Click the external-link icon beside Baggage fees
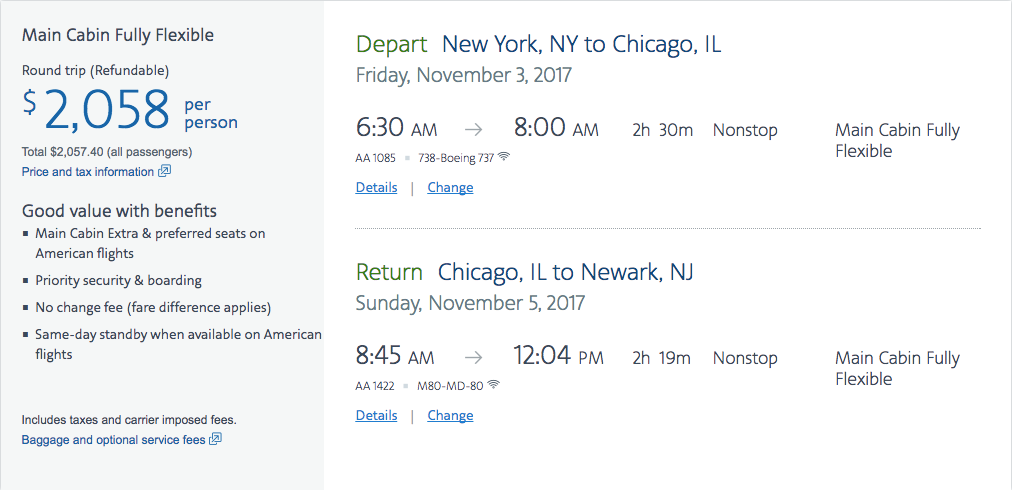Image resolution: width=1012 pixels, height=490 pixels. pyautogui.click(x=215, y=440)
